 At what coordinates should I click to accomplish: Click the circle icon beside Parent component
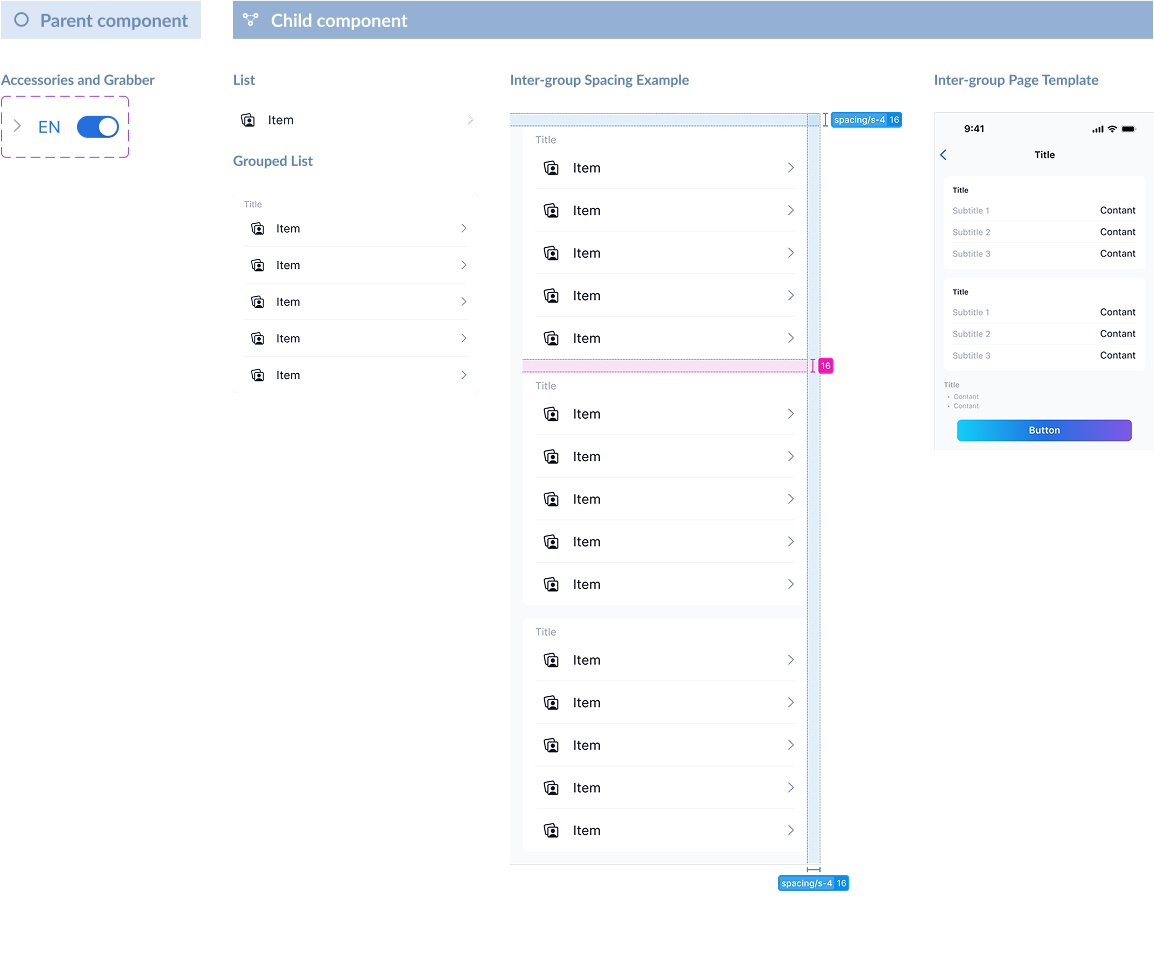pos(21,20)
